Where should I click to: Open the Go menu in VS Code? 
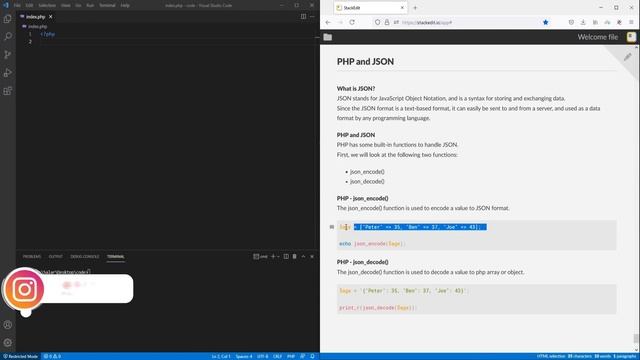click(78, 5)
